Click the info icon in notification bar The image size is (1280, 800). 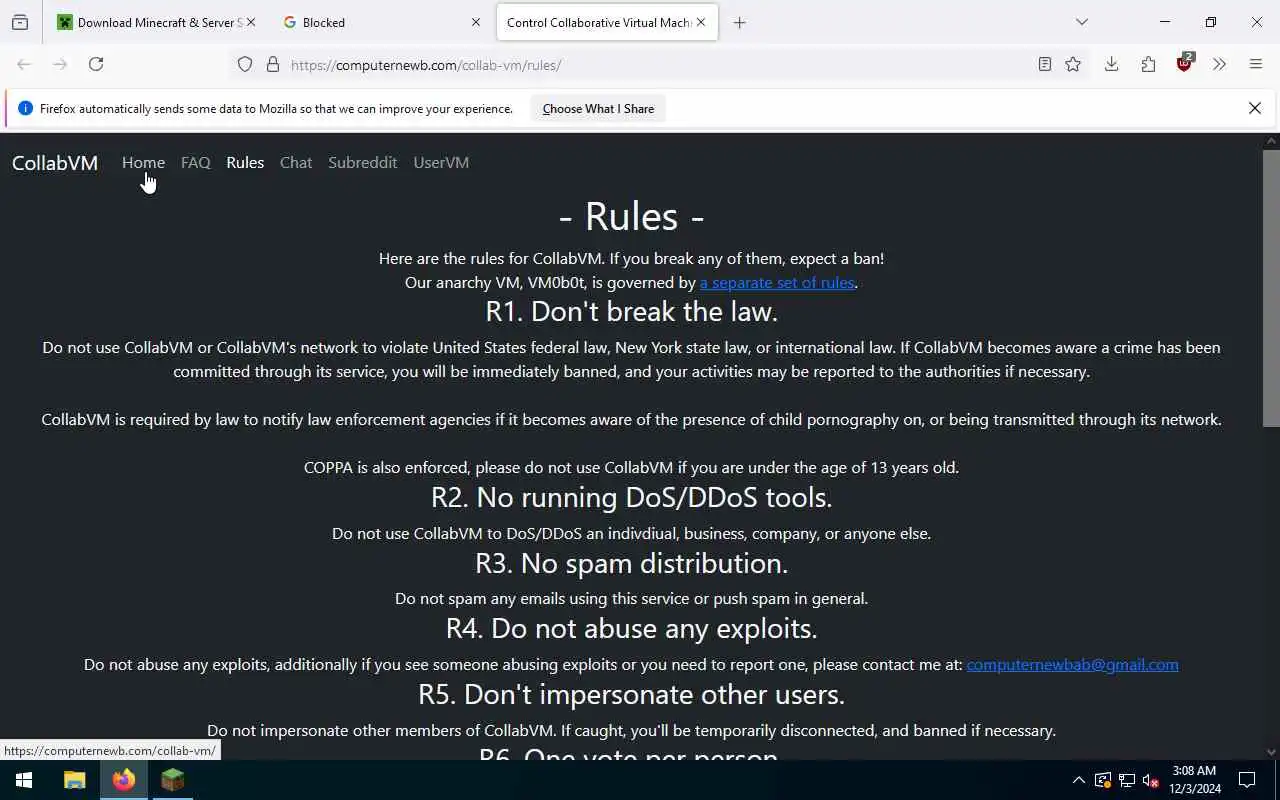pos(25,108)
